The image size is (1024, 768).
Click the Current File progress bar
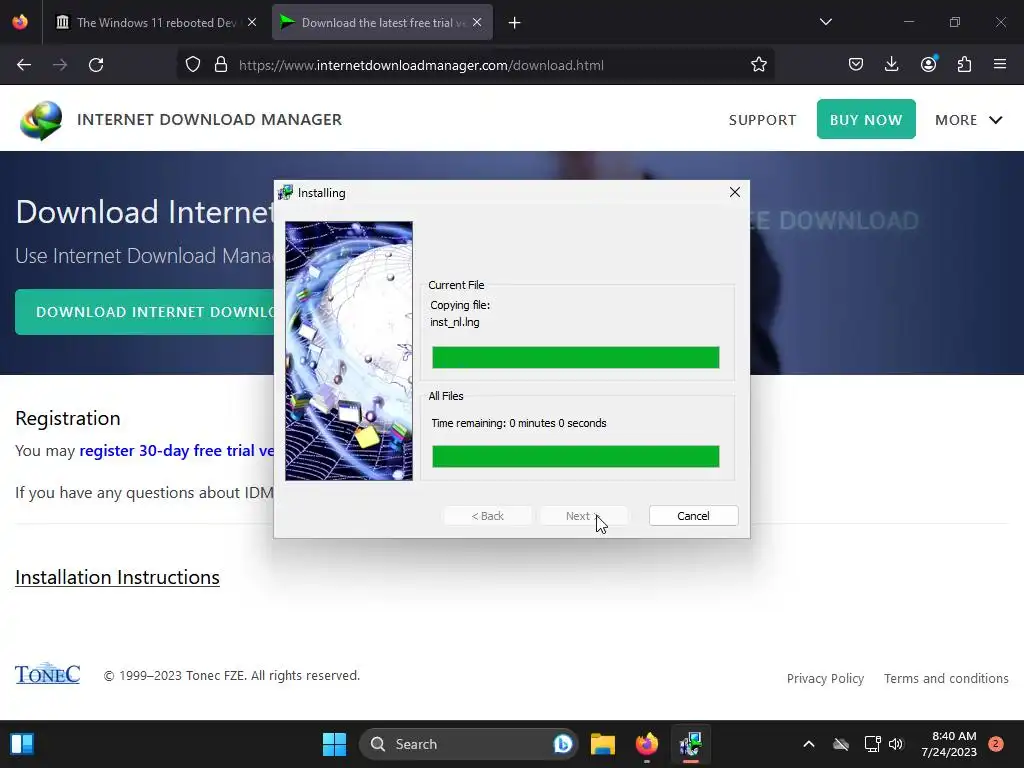click(575, 357)
